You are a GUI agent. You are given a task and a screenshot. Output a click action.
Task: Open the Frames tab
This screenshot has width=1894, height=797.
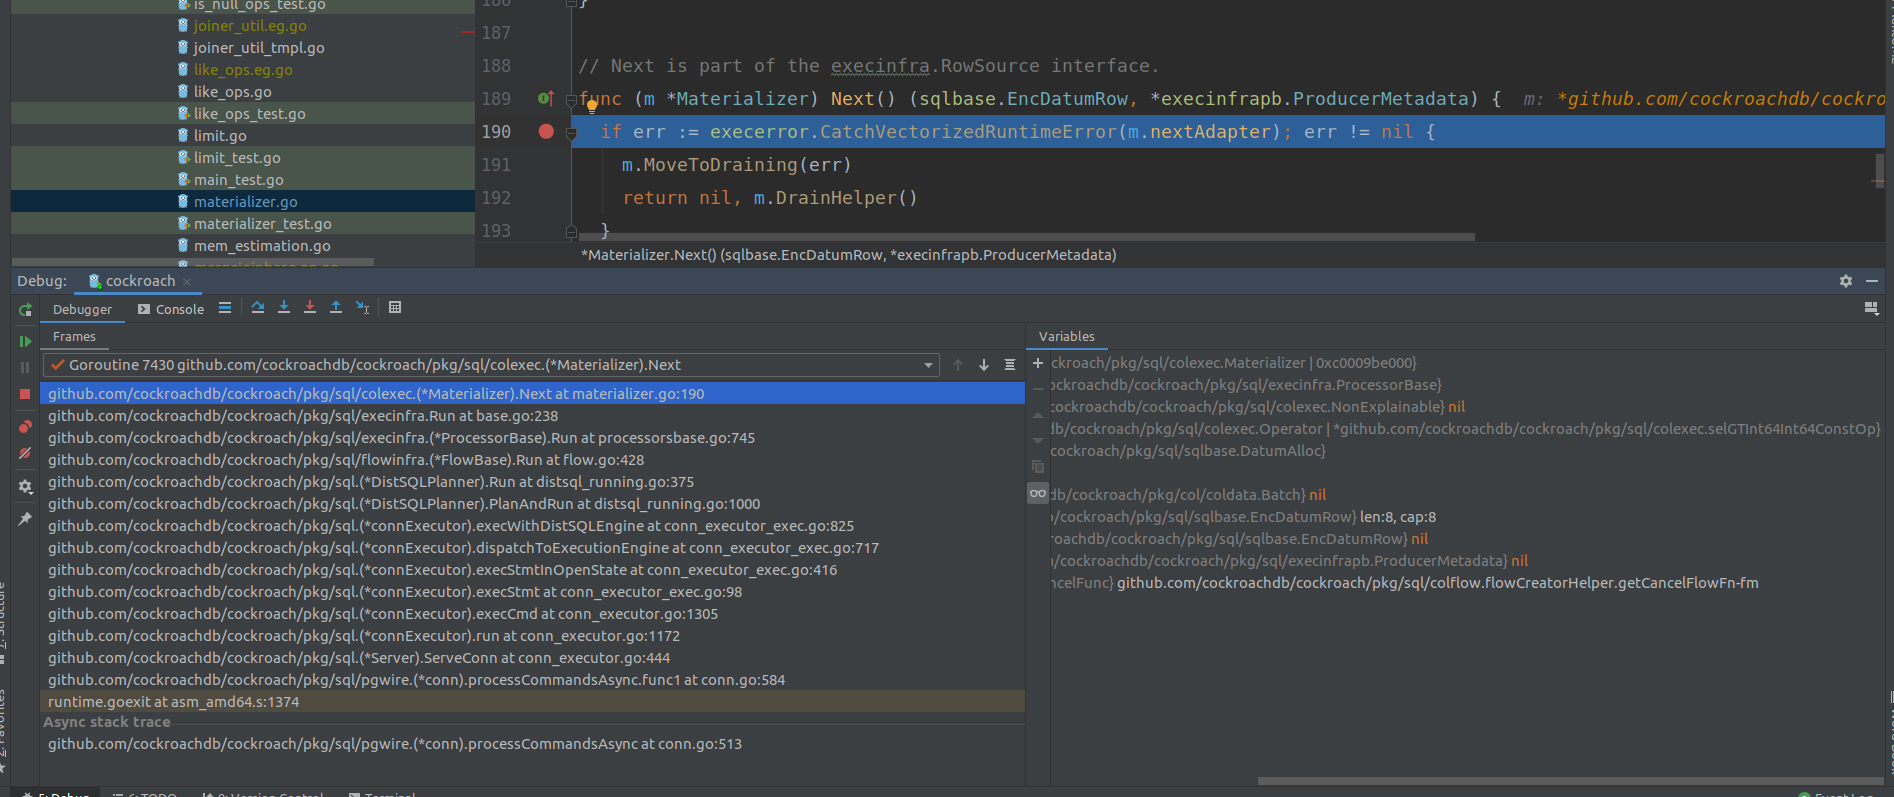coord(74,337)
